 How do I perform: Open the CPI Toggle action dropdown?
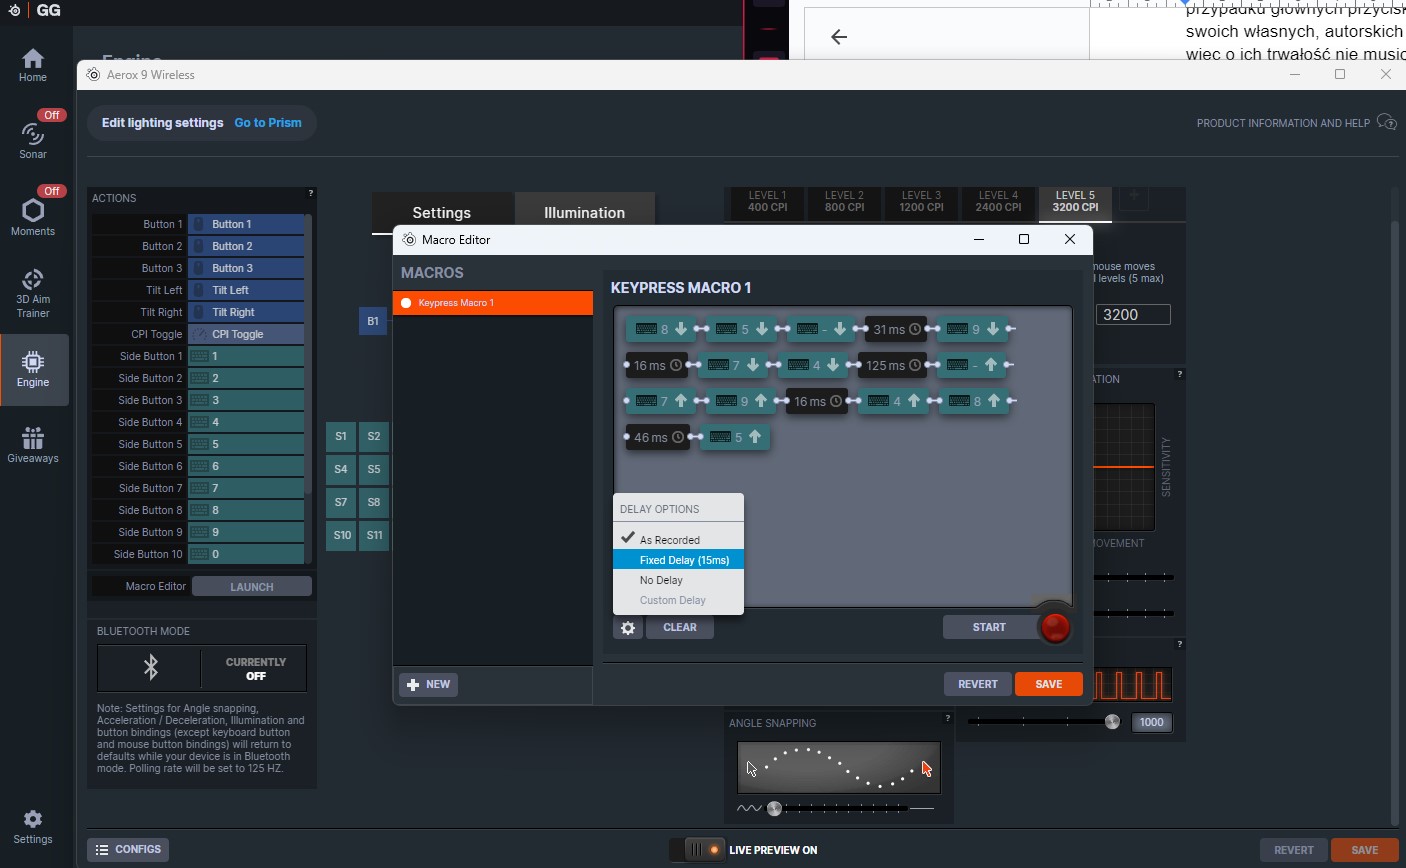coord(246,334)
